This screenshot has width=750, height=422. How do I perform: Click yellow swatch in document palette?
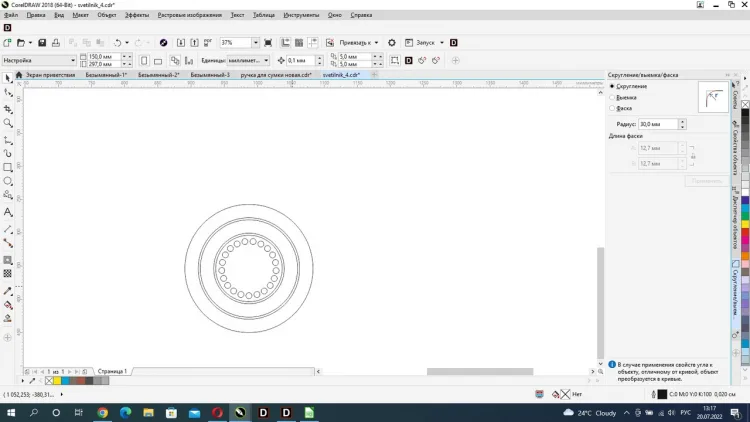pos(57,381)
